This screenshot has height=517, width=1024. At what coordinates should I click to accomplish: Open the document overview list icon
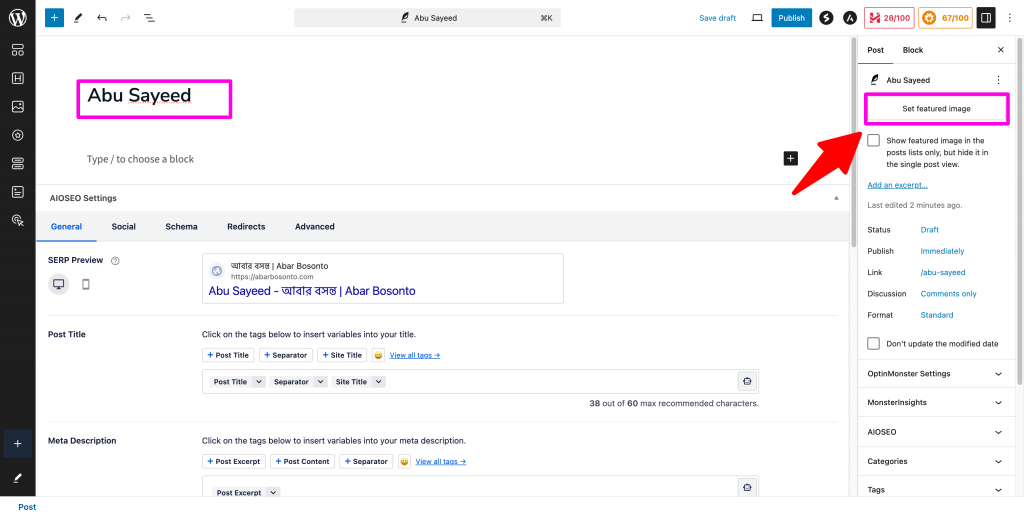[x=149, y=18]
